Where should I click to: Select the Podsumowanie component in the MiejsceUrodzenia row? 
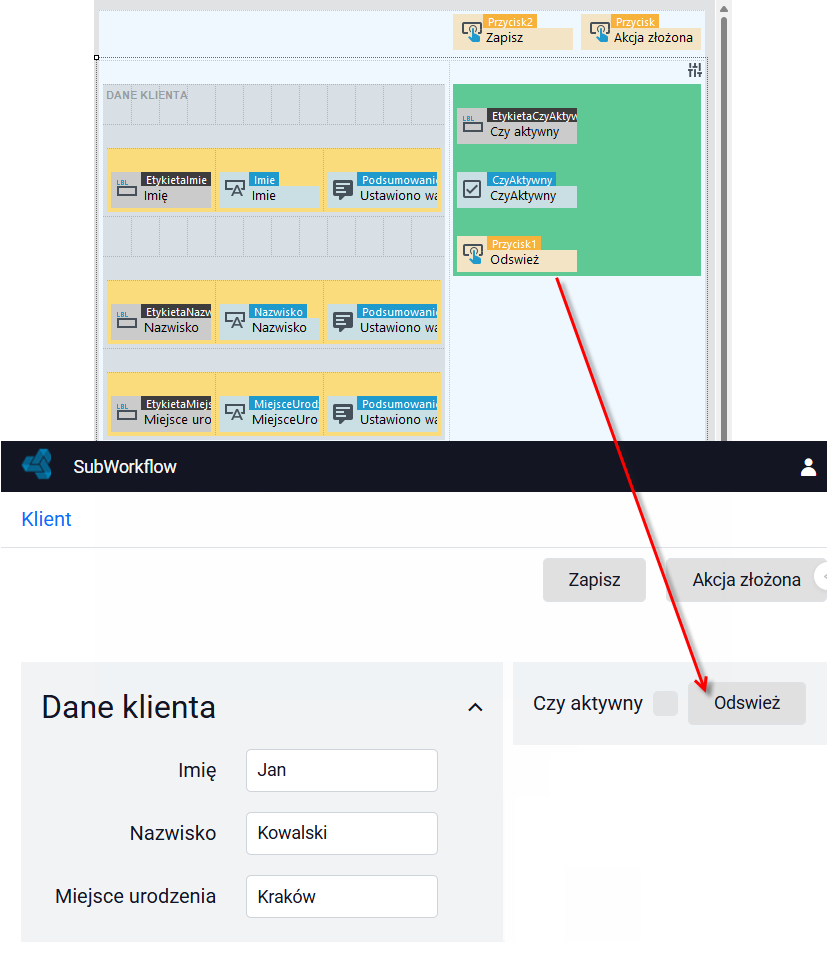tap(383, 413)
